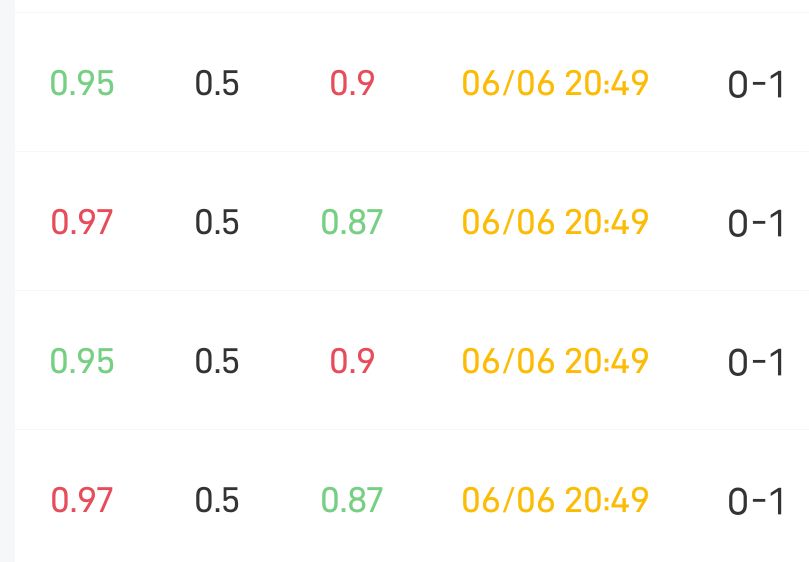Click the first row's 06/06 20:49 timestamp

point(555,83)
